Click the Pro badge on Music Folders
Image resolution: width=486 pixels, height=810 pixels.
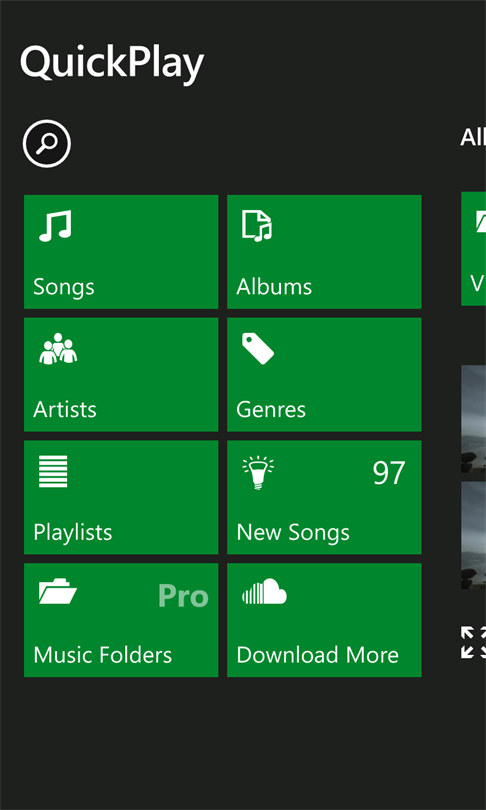click(183, 596)
